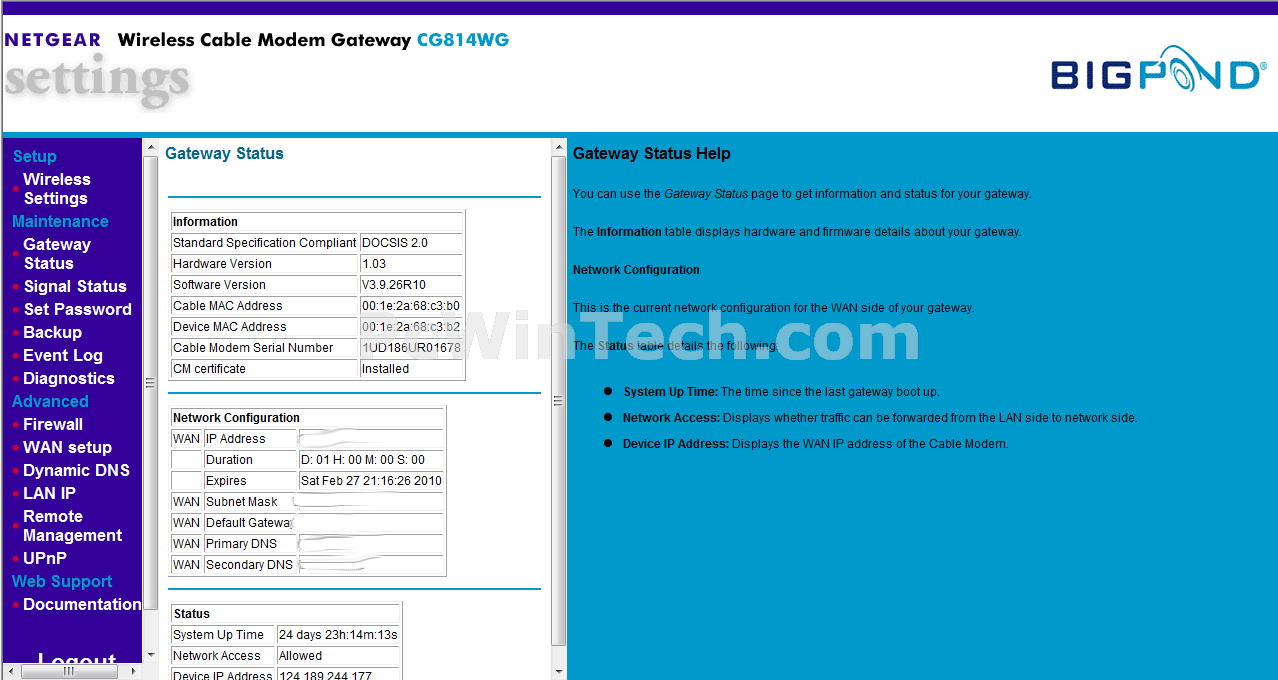
Task: Click the Cable Modem Serial Number label
Action: pyautogui.click(x=253, y=348)
